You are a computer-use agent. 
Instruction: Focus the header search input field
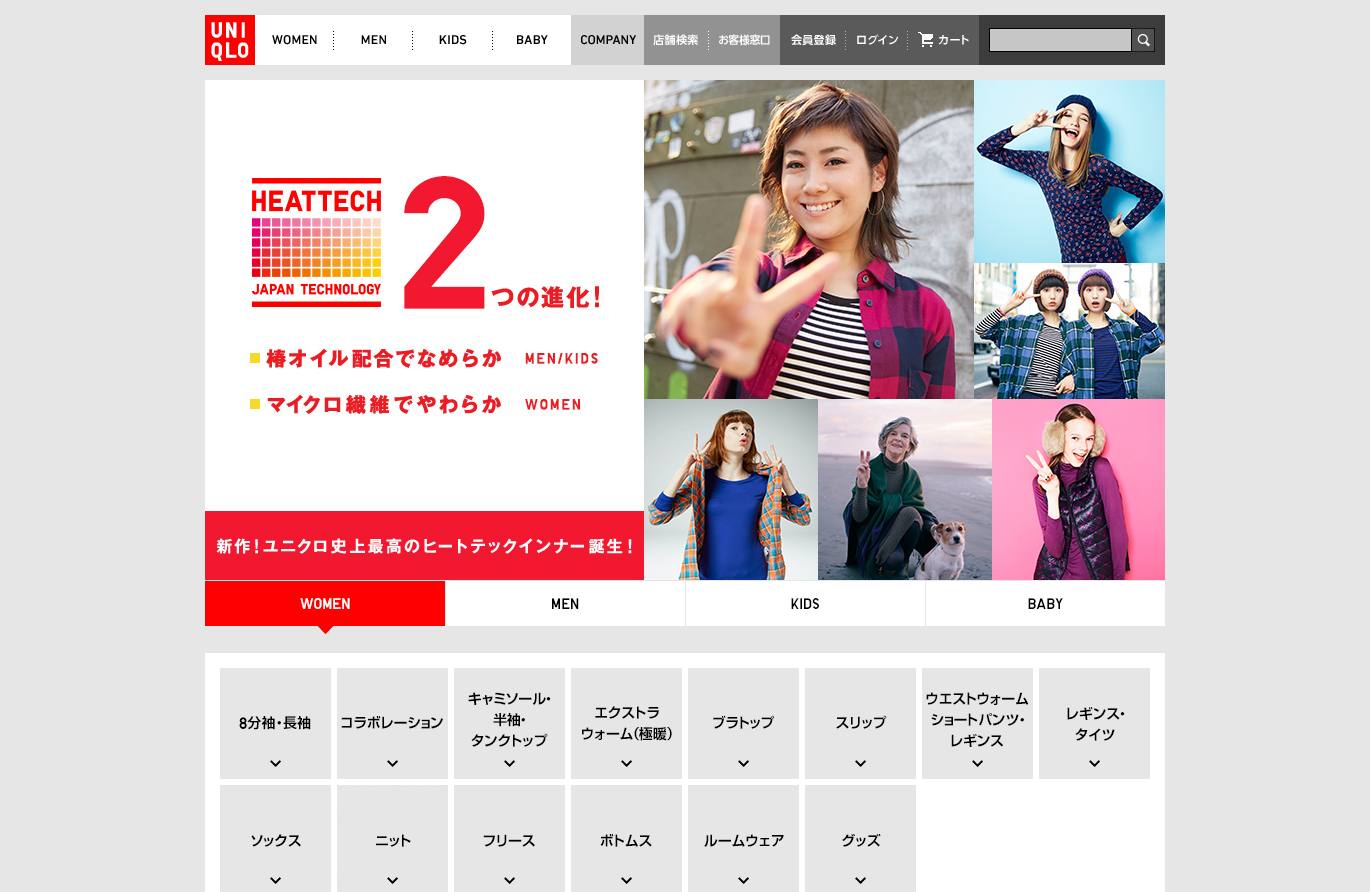coord(1060,40)
